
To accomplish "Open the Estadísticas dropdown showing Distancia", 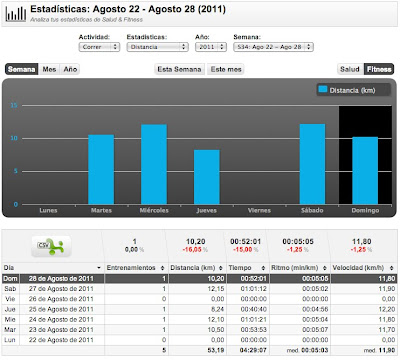I will tap(158, 47).
